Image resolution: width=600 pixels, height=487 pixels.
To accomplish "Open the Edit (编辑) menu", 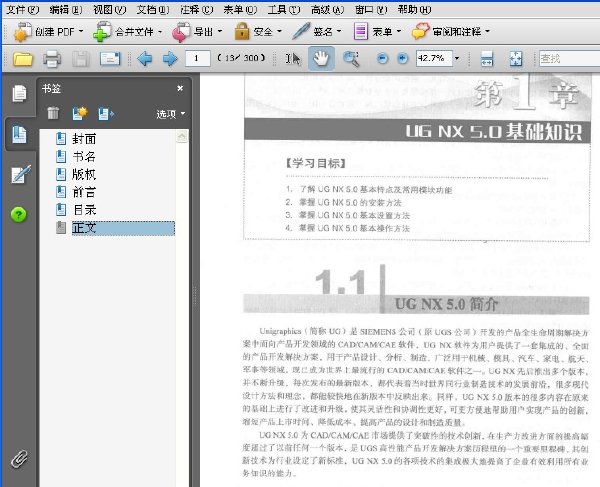I will (x=66, y=9).
